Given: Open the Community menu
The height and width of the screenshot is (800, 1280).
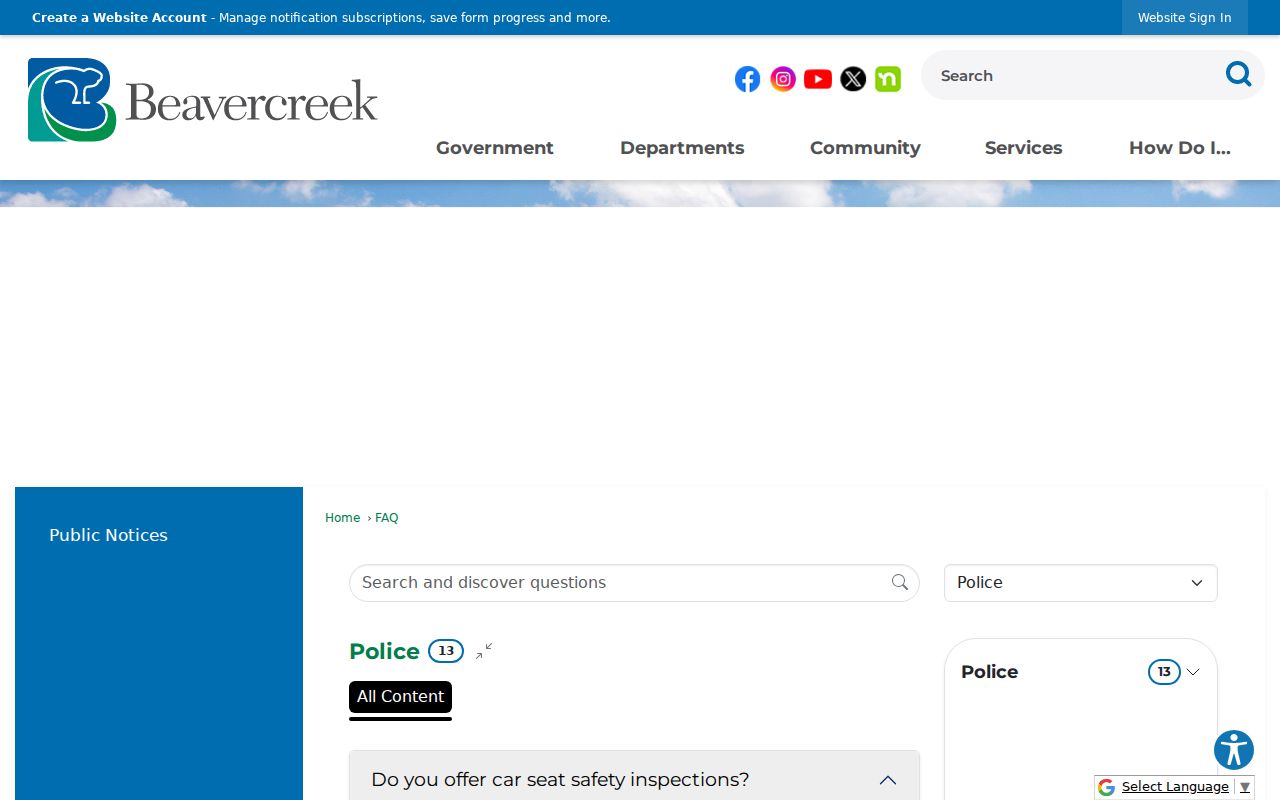Looking at the screenshot, I should (865, 148).
